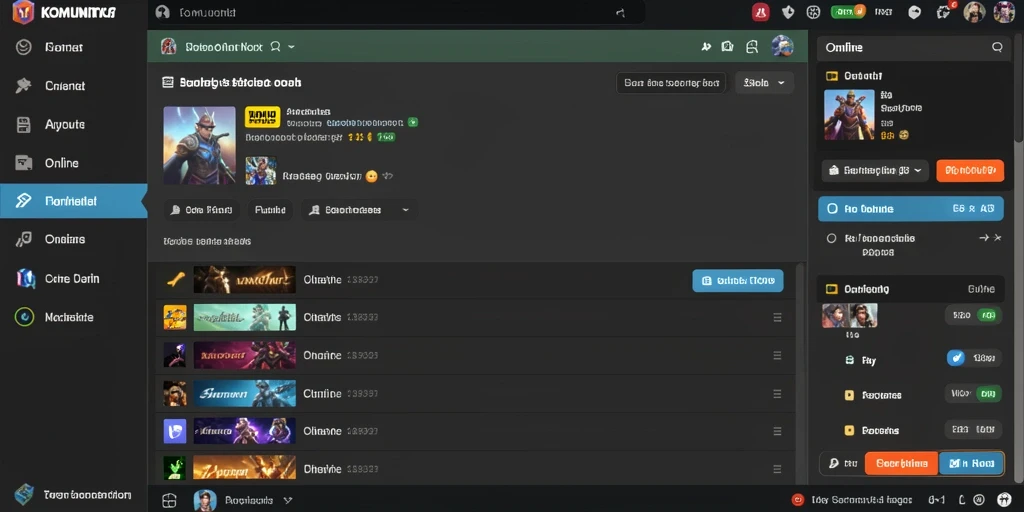Click the Ocre Finnd pill button with person icon
The height and width of the screenshot is (512, 1024).
(201, 210)
